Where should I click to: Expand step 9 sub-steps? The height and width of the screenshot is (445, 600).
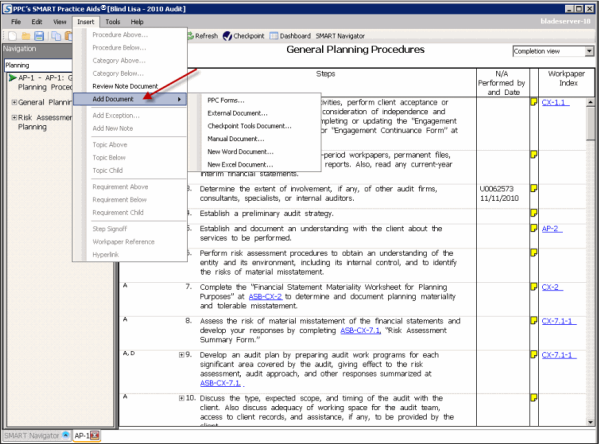pyautogui.click(x=181, y=353)
